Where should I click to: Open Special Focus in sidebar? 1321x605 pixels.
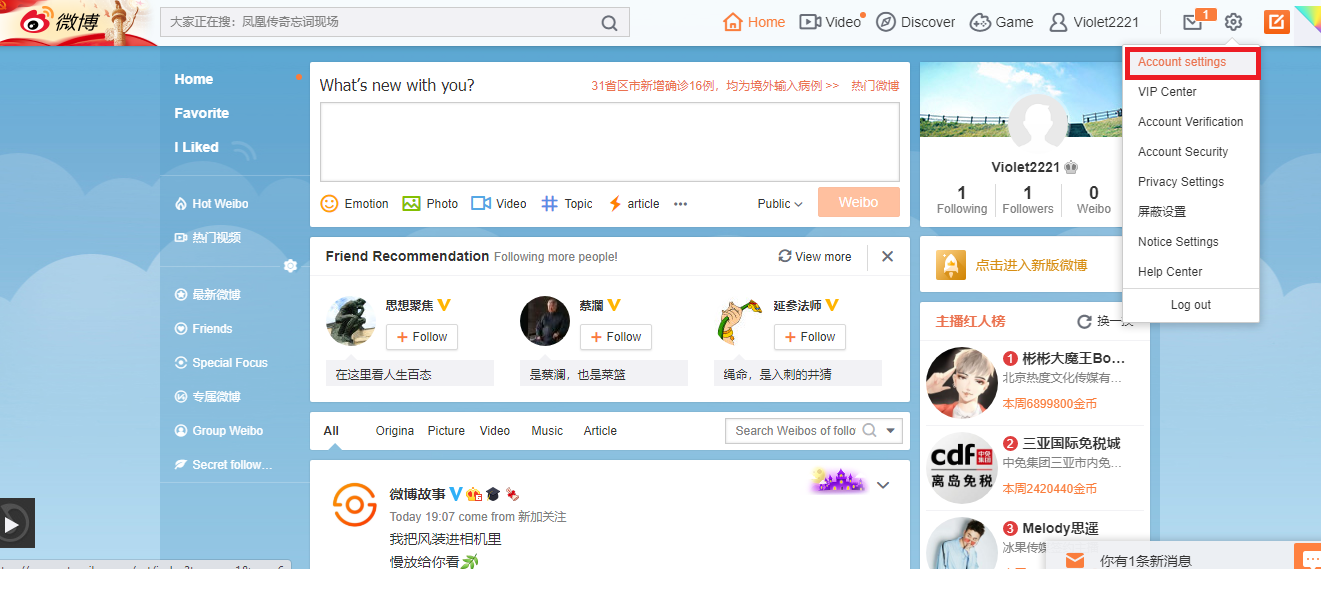pyautogui.click(x=221, y=362)
